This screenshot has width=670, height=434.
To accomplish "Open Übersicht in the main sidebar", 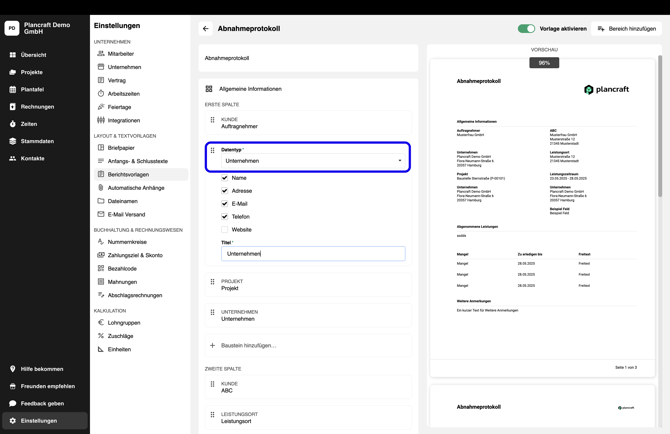I will pyautogui.click(x=45, y=55).
